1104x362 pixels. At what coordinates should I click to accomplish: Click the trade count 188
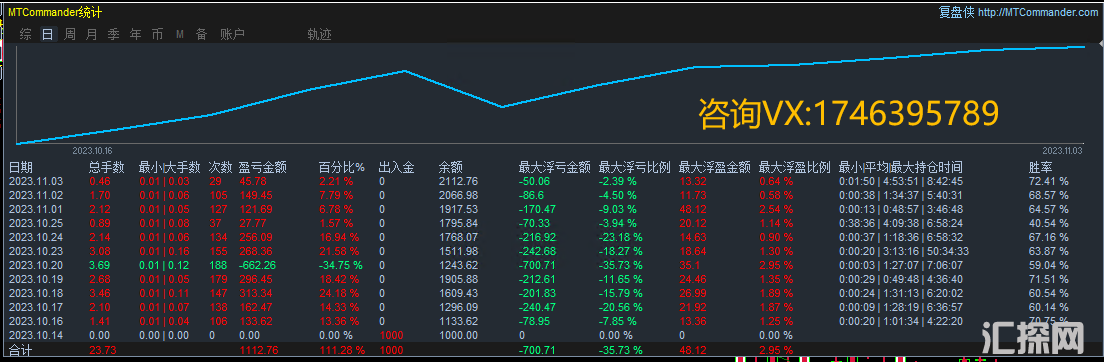coord(218,266)
